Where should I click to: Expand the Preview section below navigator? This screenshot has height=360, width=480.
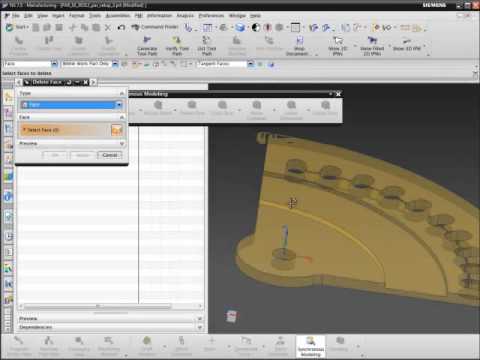[199, 319]
